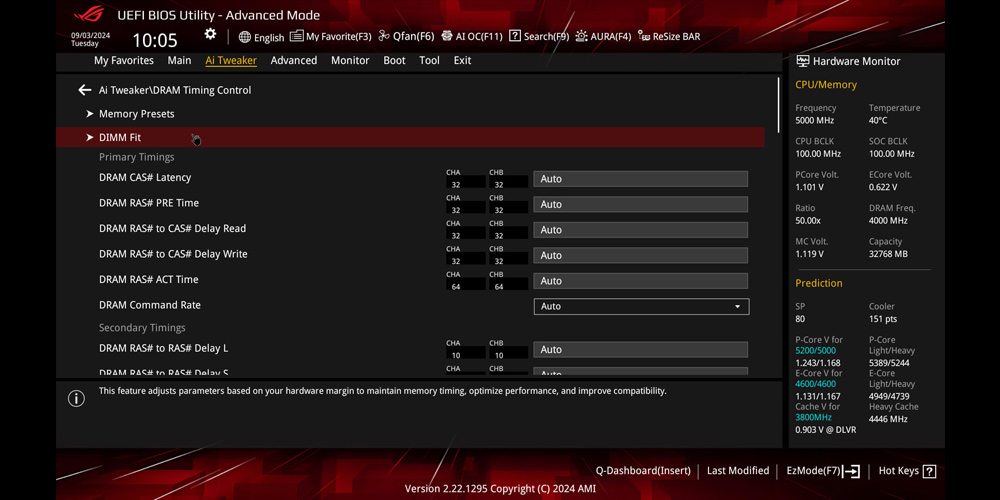This screenshot has height=500, width=1000.
Task: Click the vertical scrollbar of settings list
Action: pos(779,105)
